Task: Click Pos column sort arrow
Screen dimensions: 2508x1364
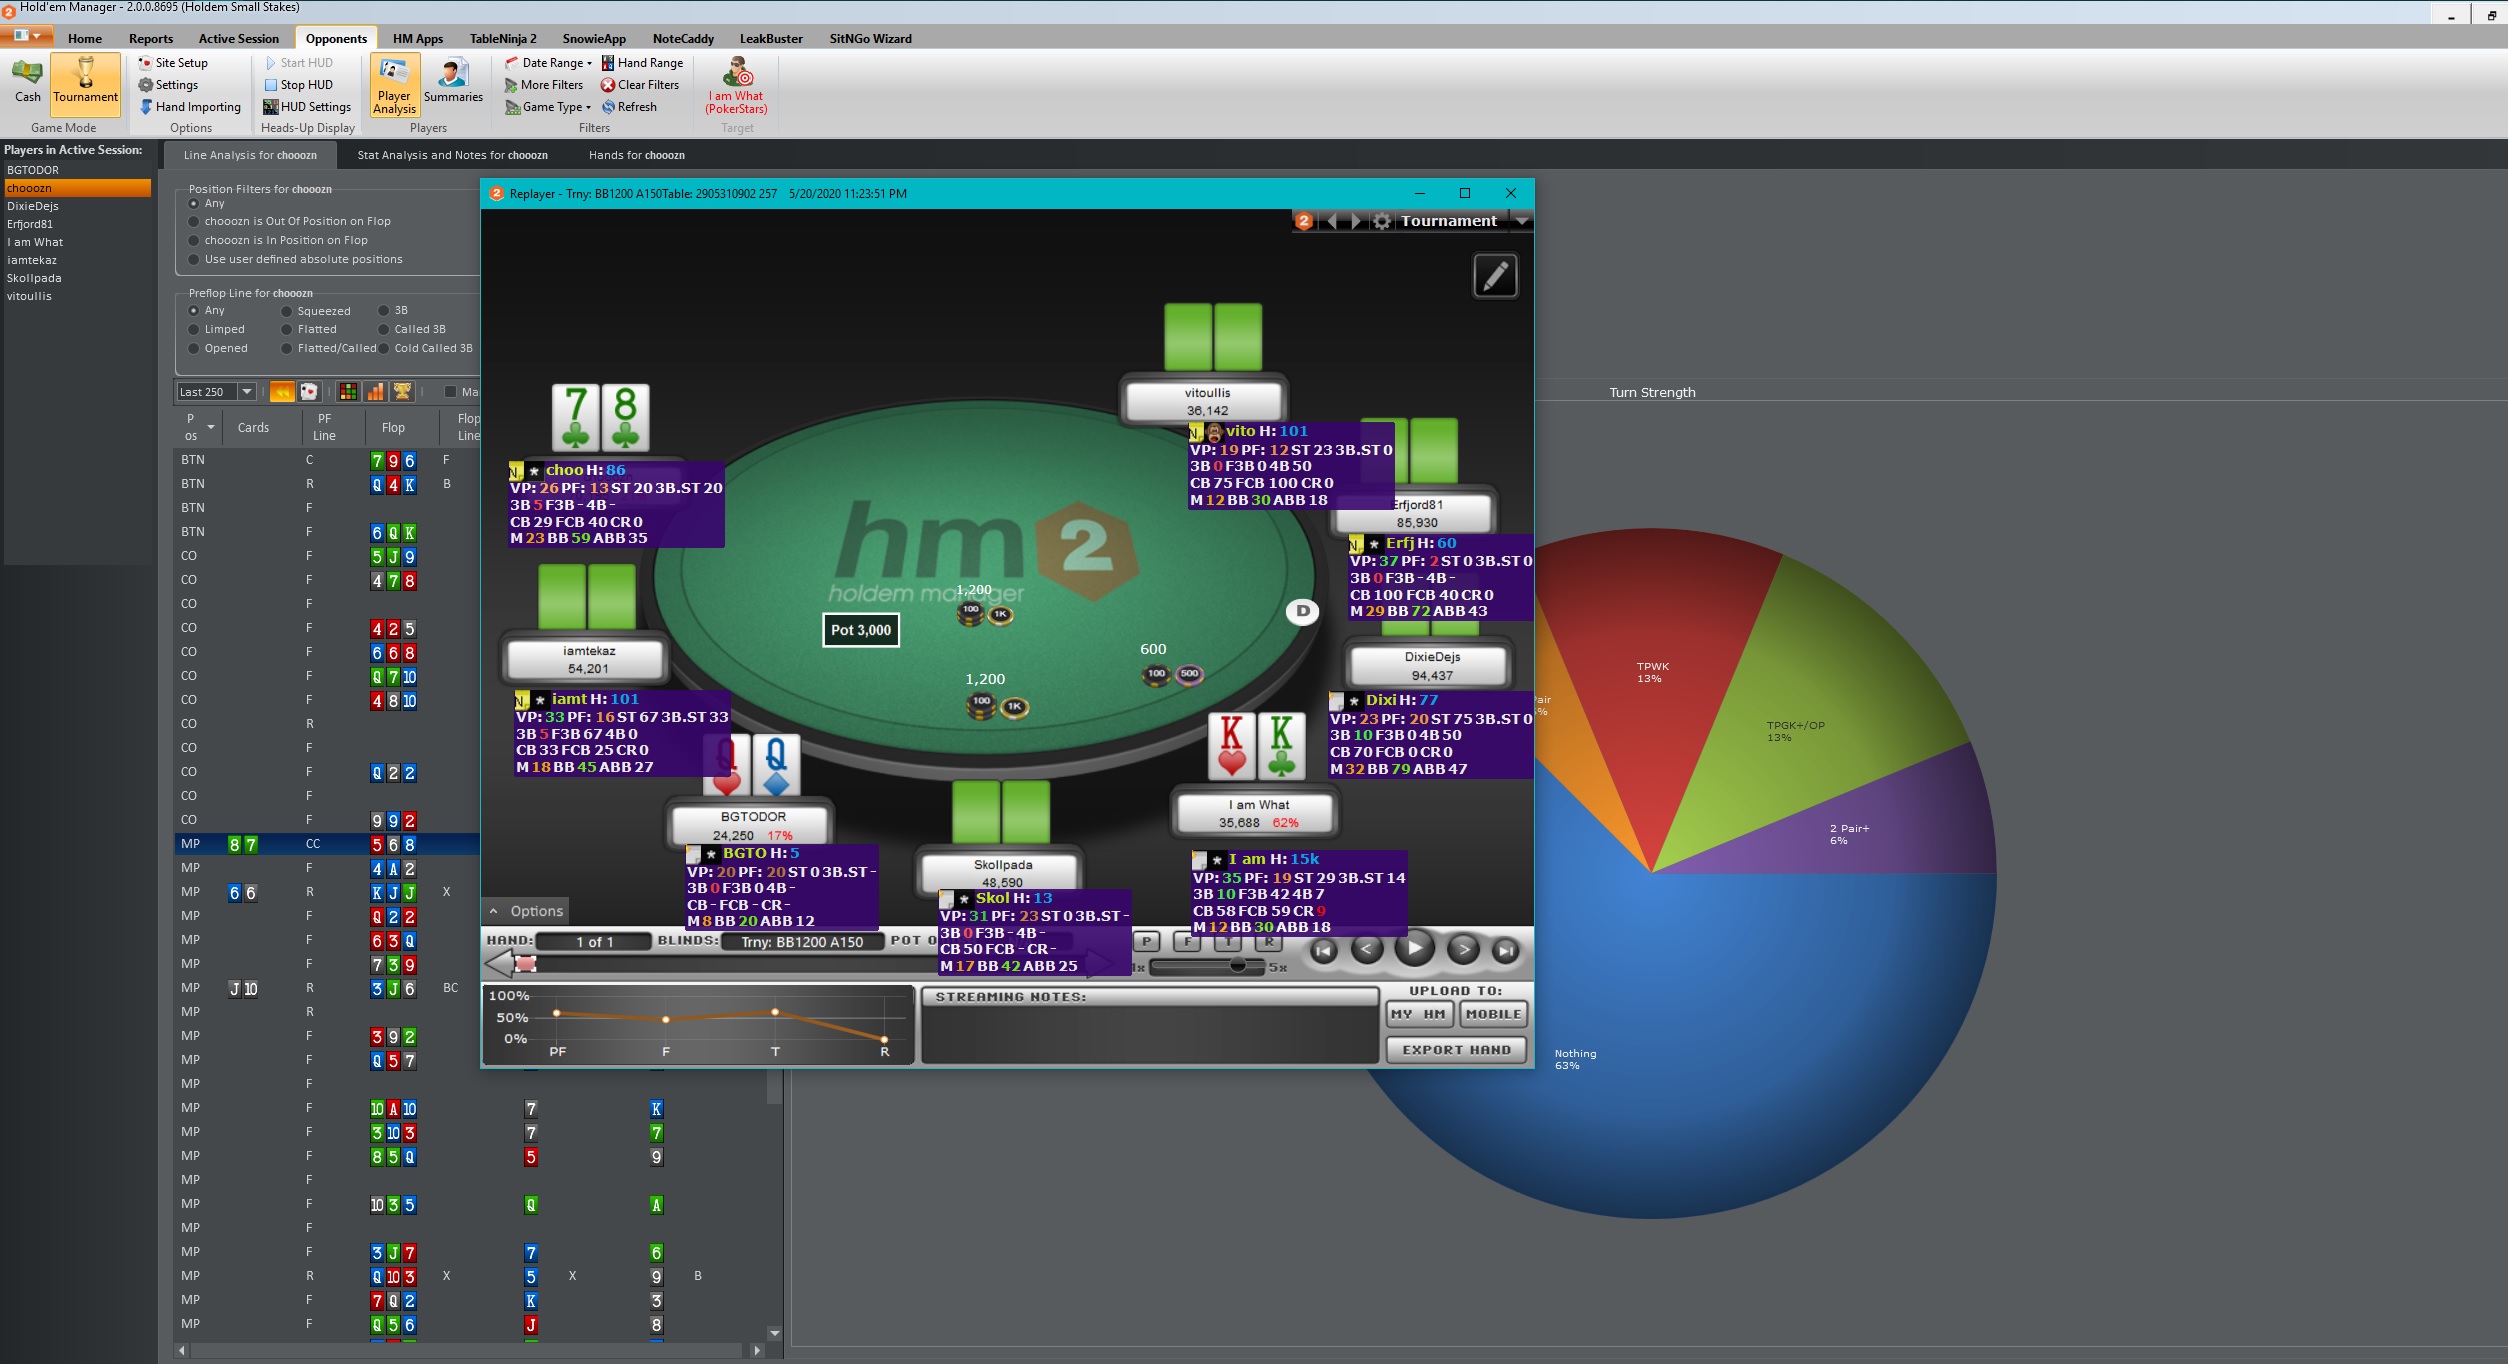Action: [211, 427]
